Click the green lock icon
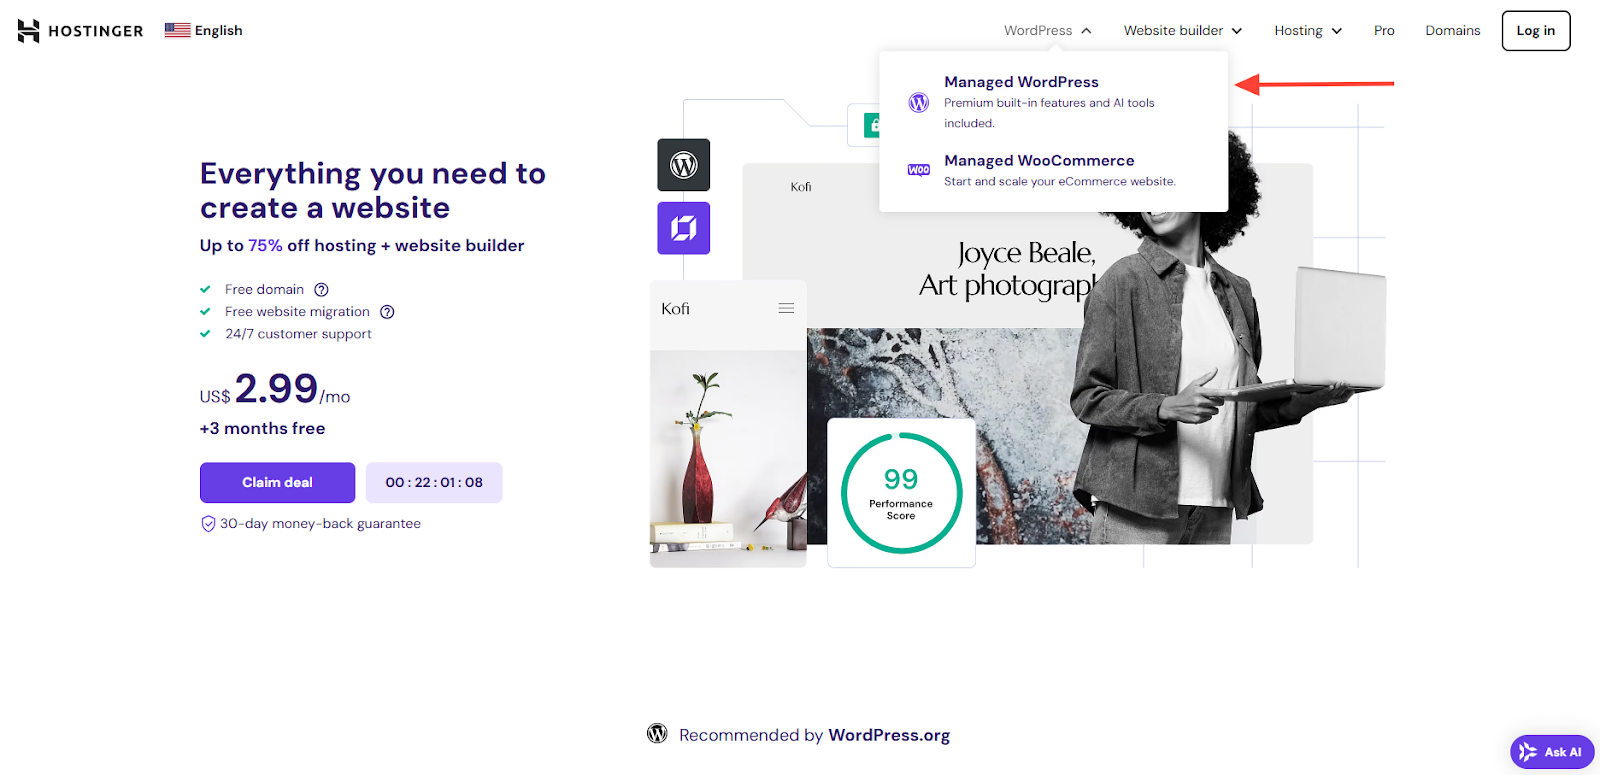This screenshot has width=1600, height=775. (x=872, y=126)
